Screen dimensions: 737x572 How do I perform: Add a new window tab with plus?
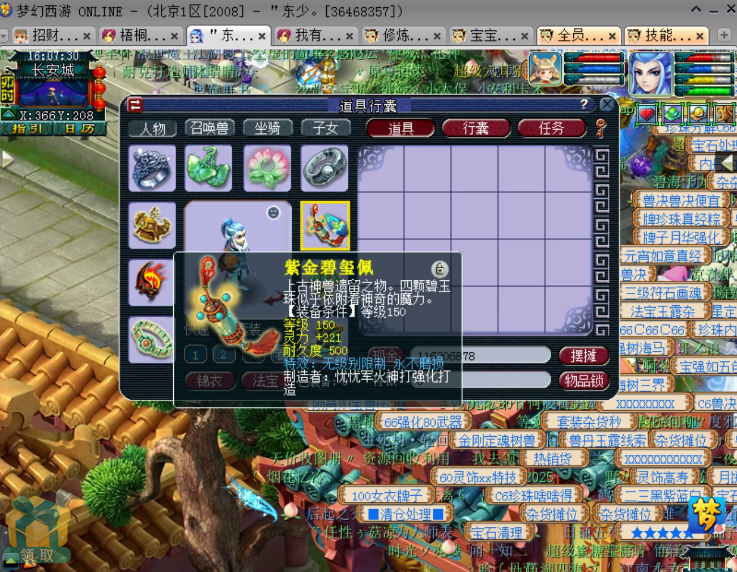click(724, 35)
